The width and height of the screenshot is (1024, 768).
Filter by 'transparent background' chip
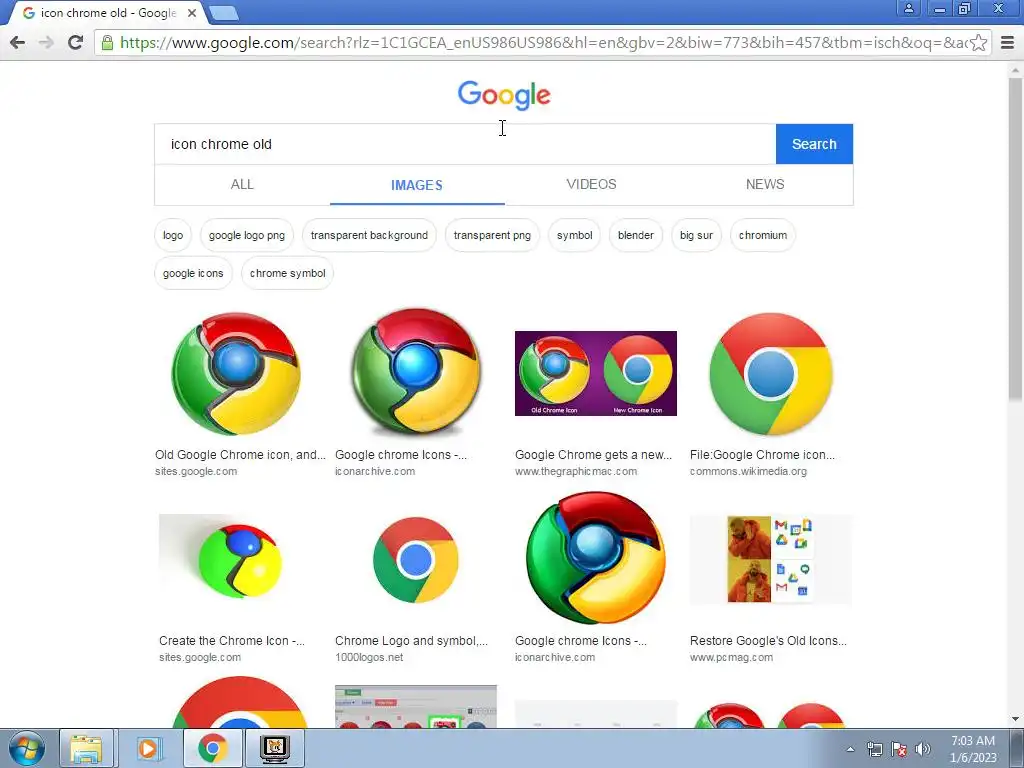coord(369,235)
